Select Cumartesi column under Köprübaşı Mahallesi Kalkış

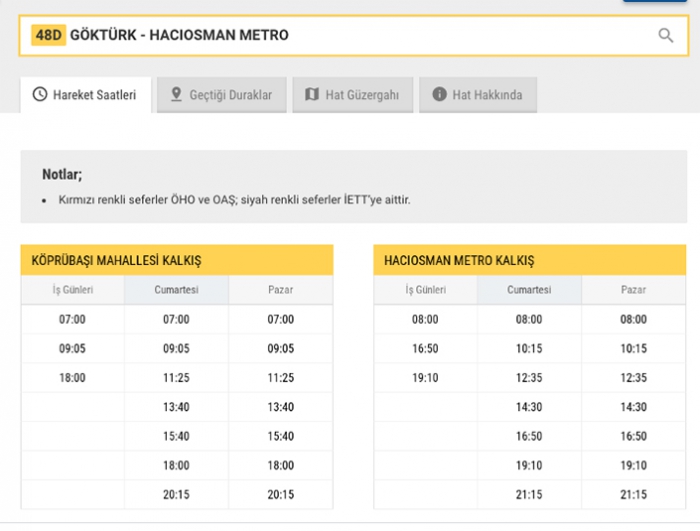[176, 290]
